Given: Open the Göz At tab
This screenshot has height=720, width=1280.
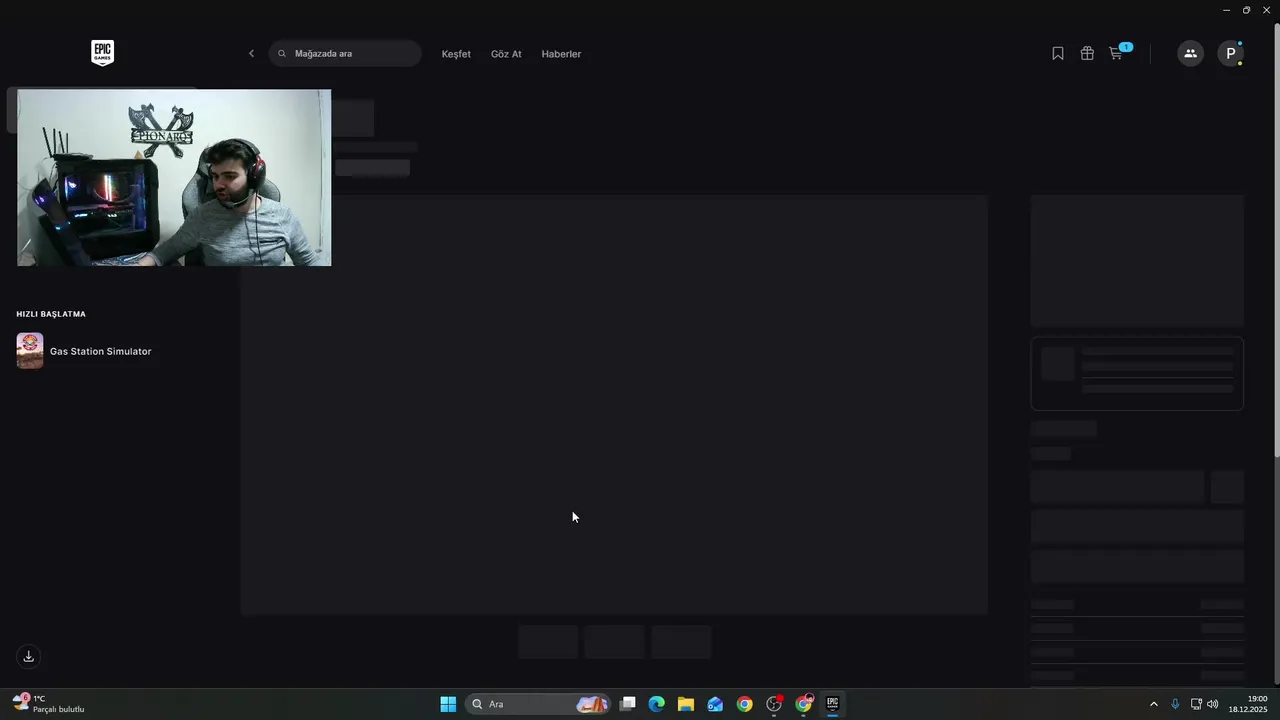Looking at the screenshot, I should tap(506, 54).
